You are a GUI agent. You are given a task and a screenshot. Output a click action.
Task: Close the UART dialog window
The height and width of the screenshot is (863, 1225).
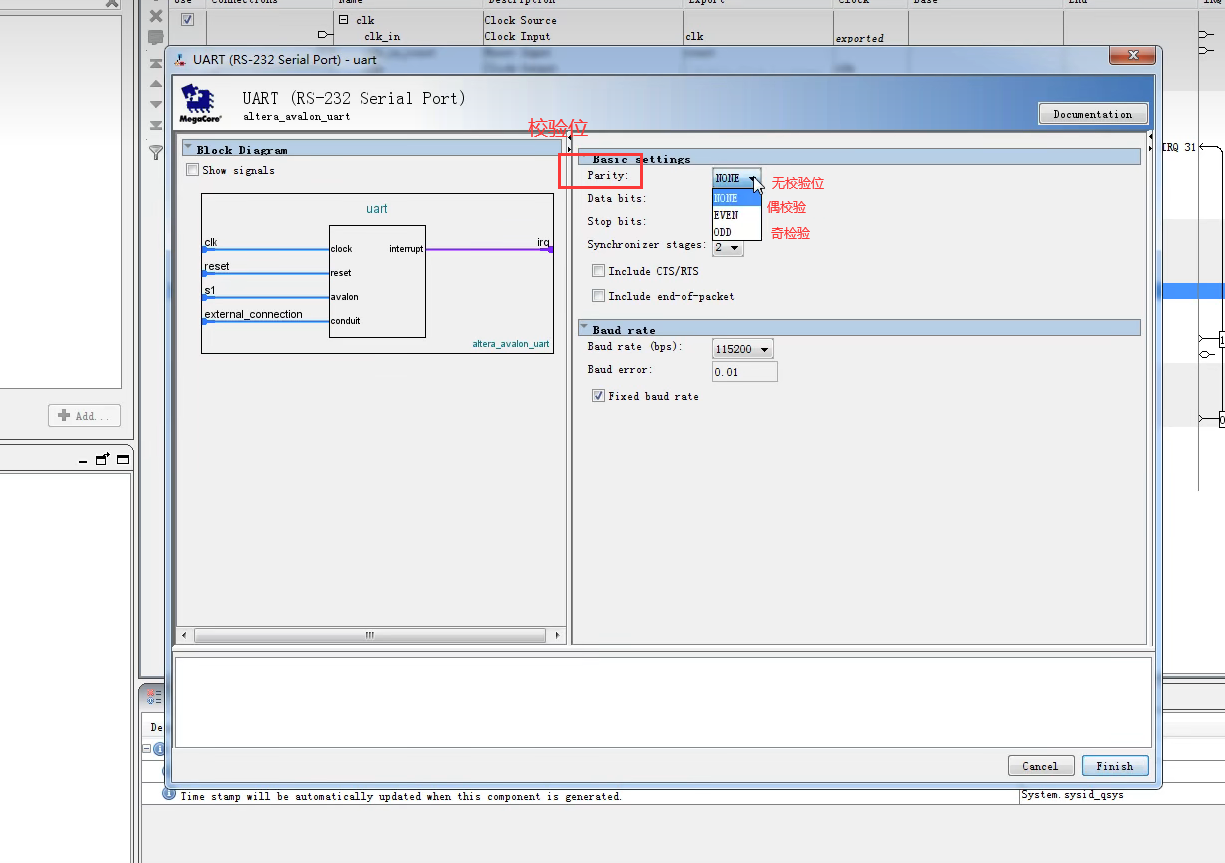coord(1133,55)
